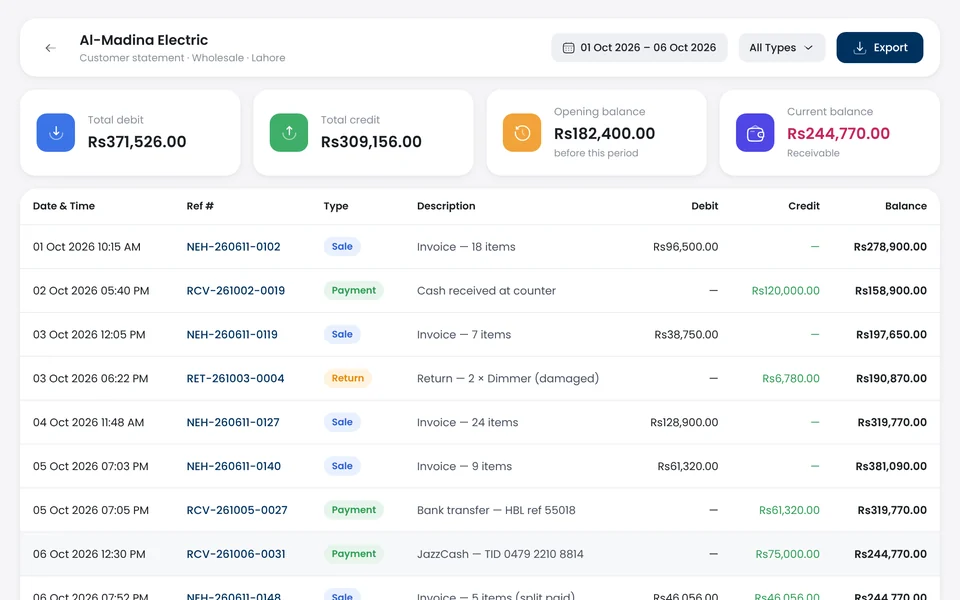Click the Rs120,000.00 credit amount

pyautogui.click(x=786, y=291)
